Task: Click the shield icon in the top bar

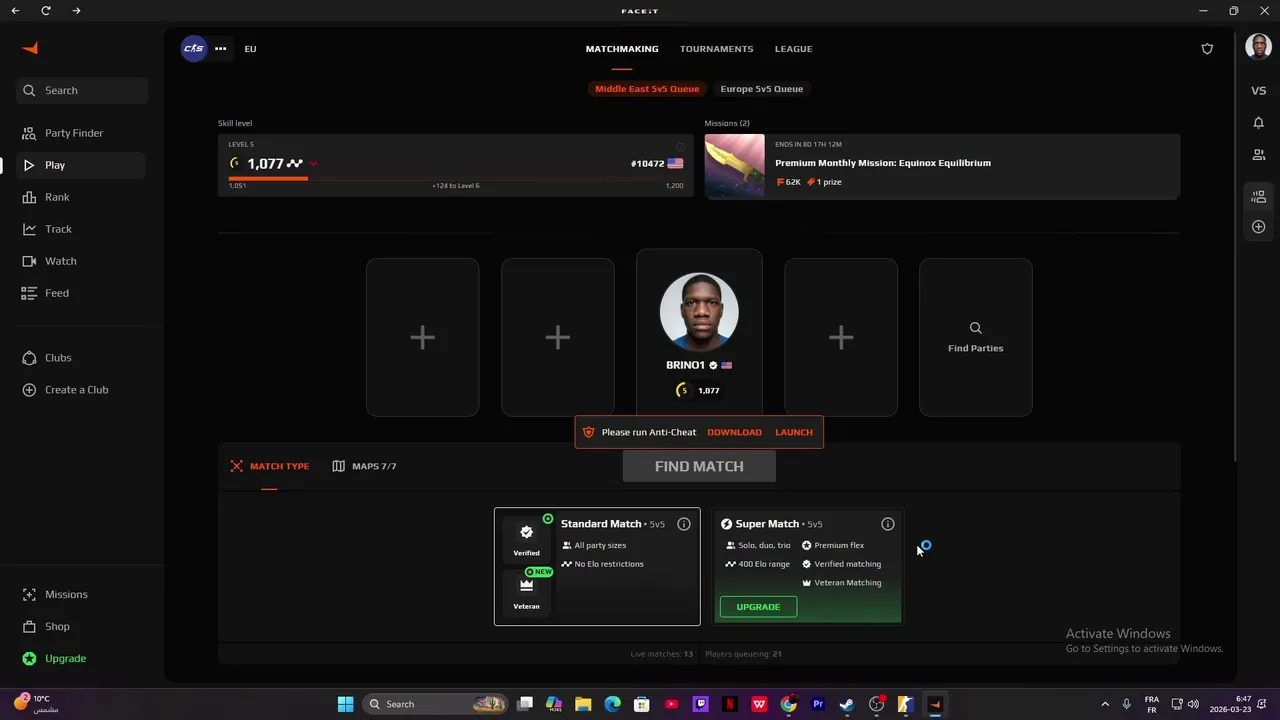Action: pyautogui.click(x=1207, y=48)
